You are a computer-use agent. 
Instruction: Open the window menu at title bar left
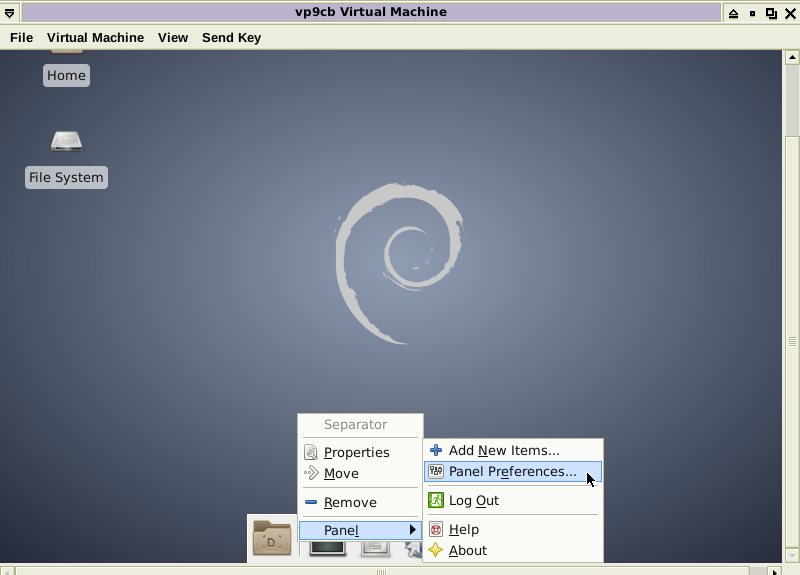10,13
